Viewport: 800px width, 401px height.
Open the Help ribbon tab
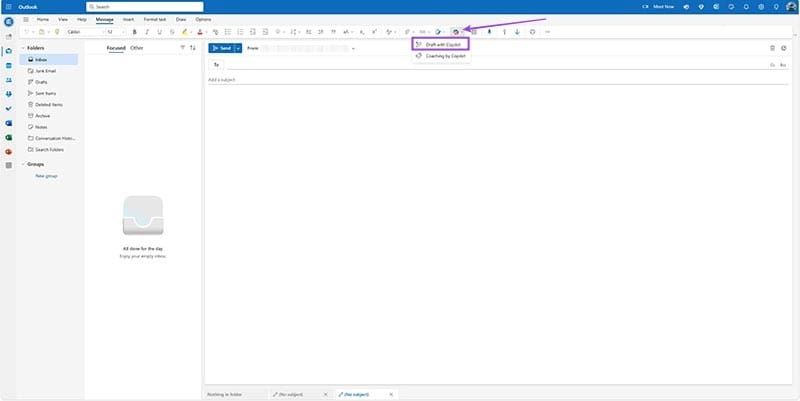click(x=82, y=19)
